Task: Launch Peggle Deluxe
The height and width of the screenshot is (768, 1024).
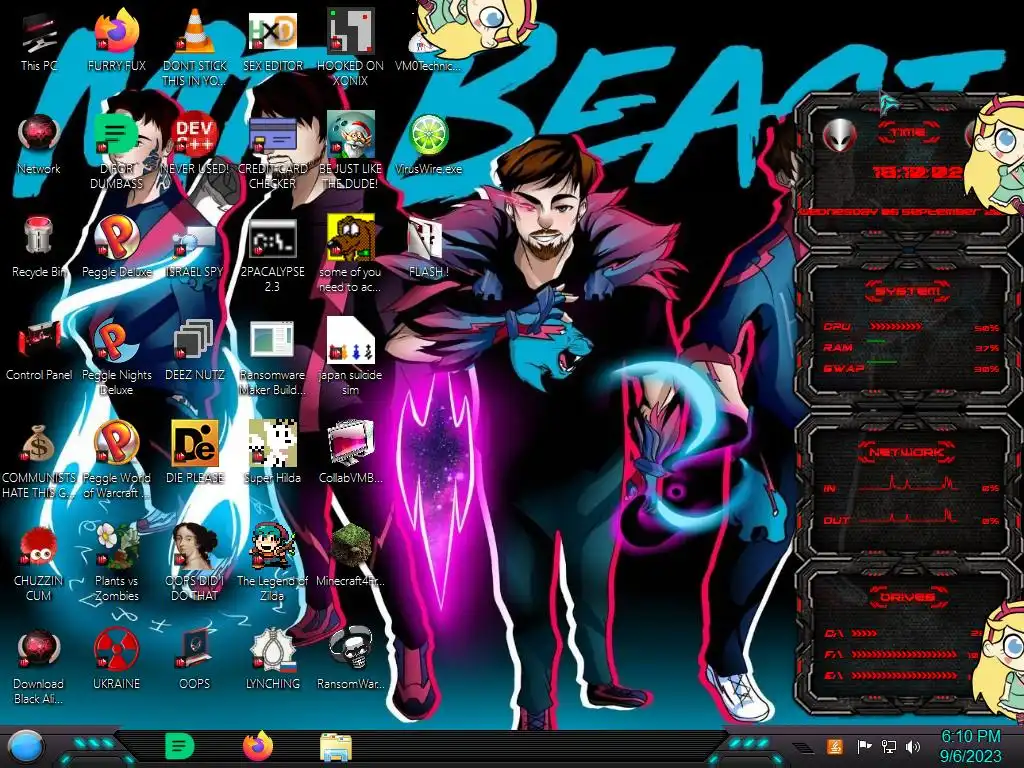Action: (116, 247)
